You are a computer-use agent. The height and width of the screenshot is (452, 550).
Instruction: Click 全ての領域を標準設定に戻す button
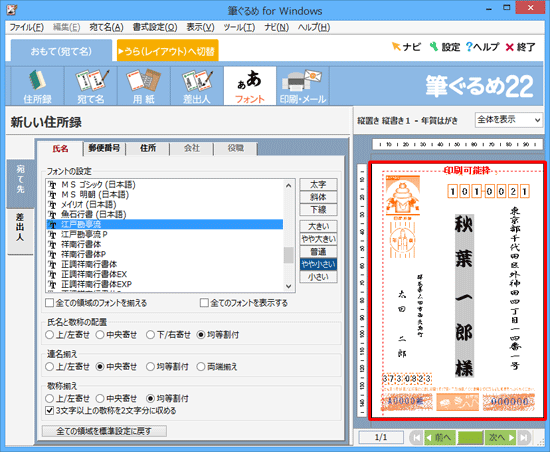tap(104, 431)
